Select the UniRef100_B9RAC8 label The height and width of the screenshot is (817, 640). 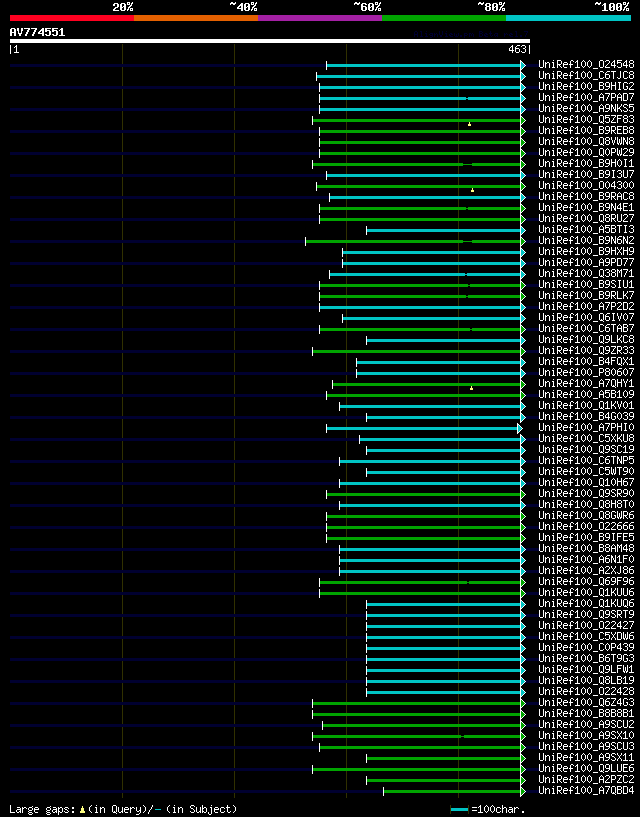[x=586, y=196]
